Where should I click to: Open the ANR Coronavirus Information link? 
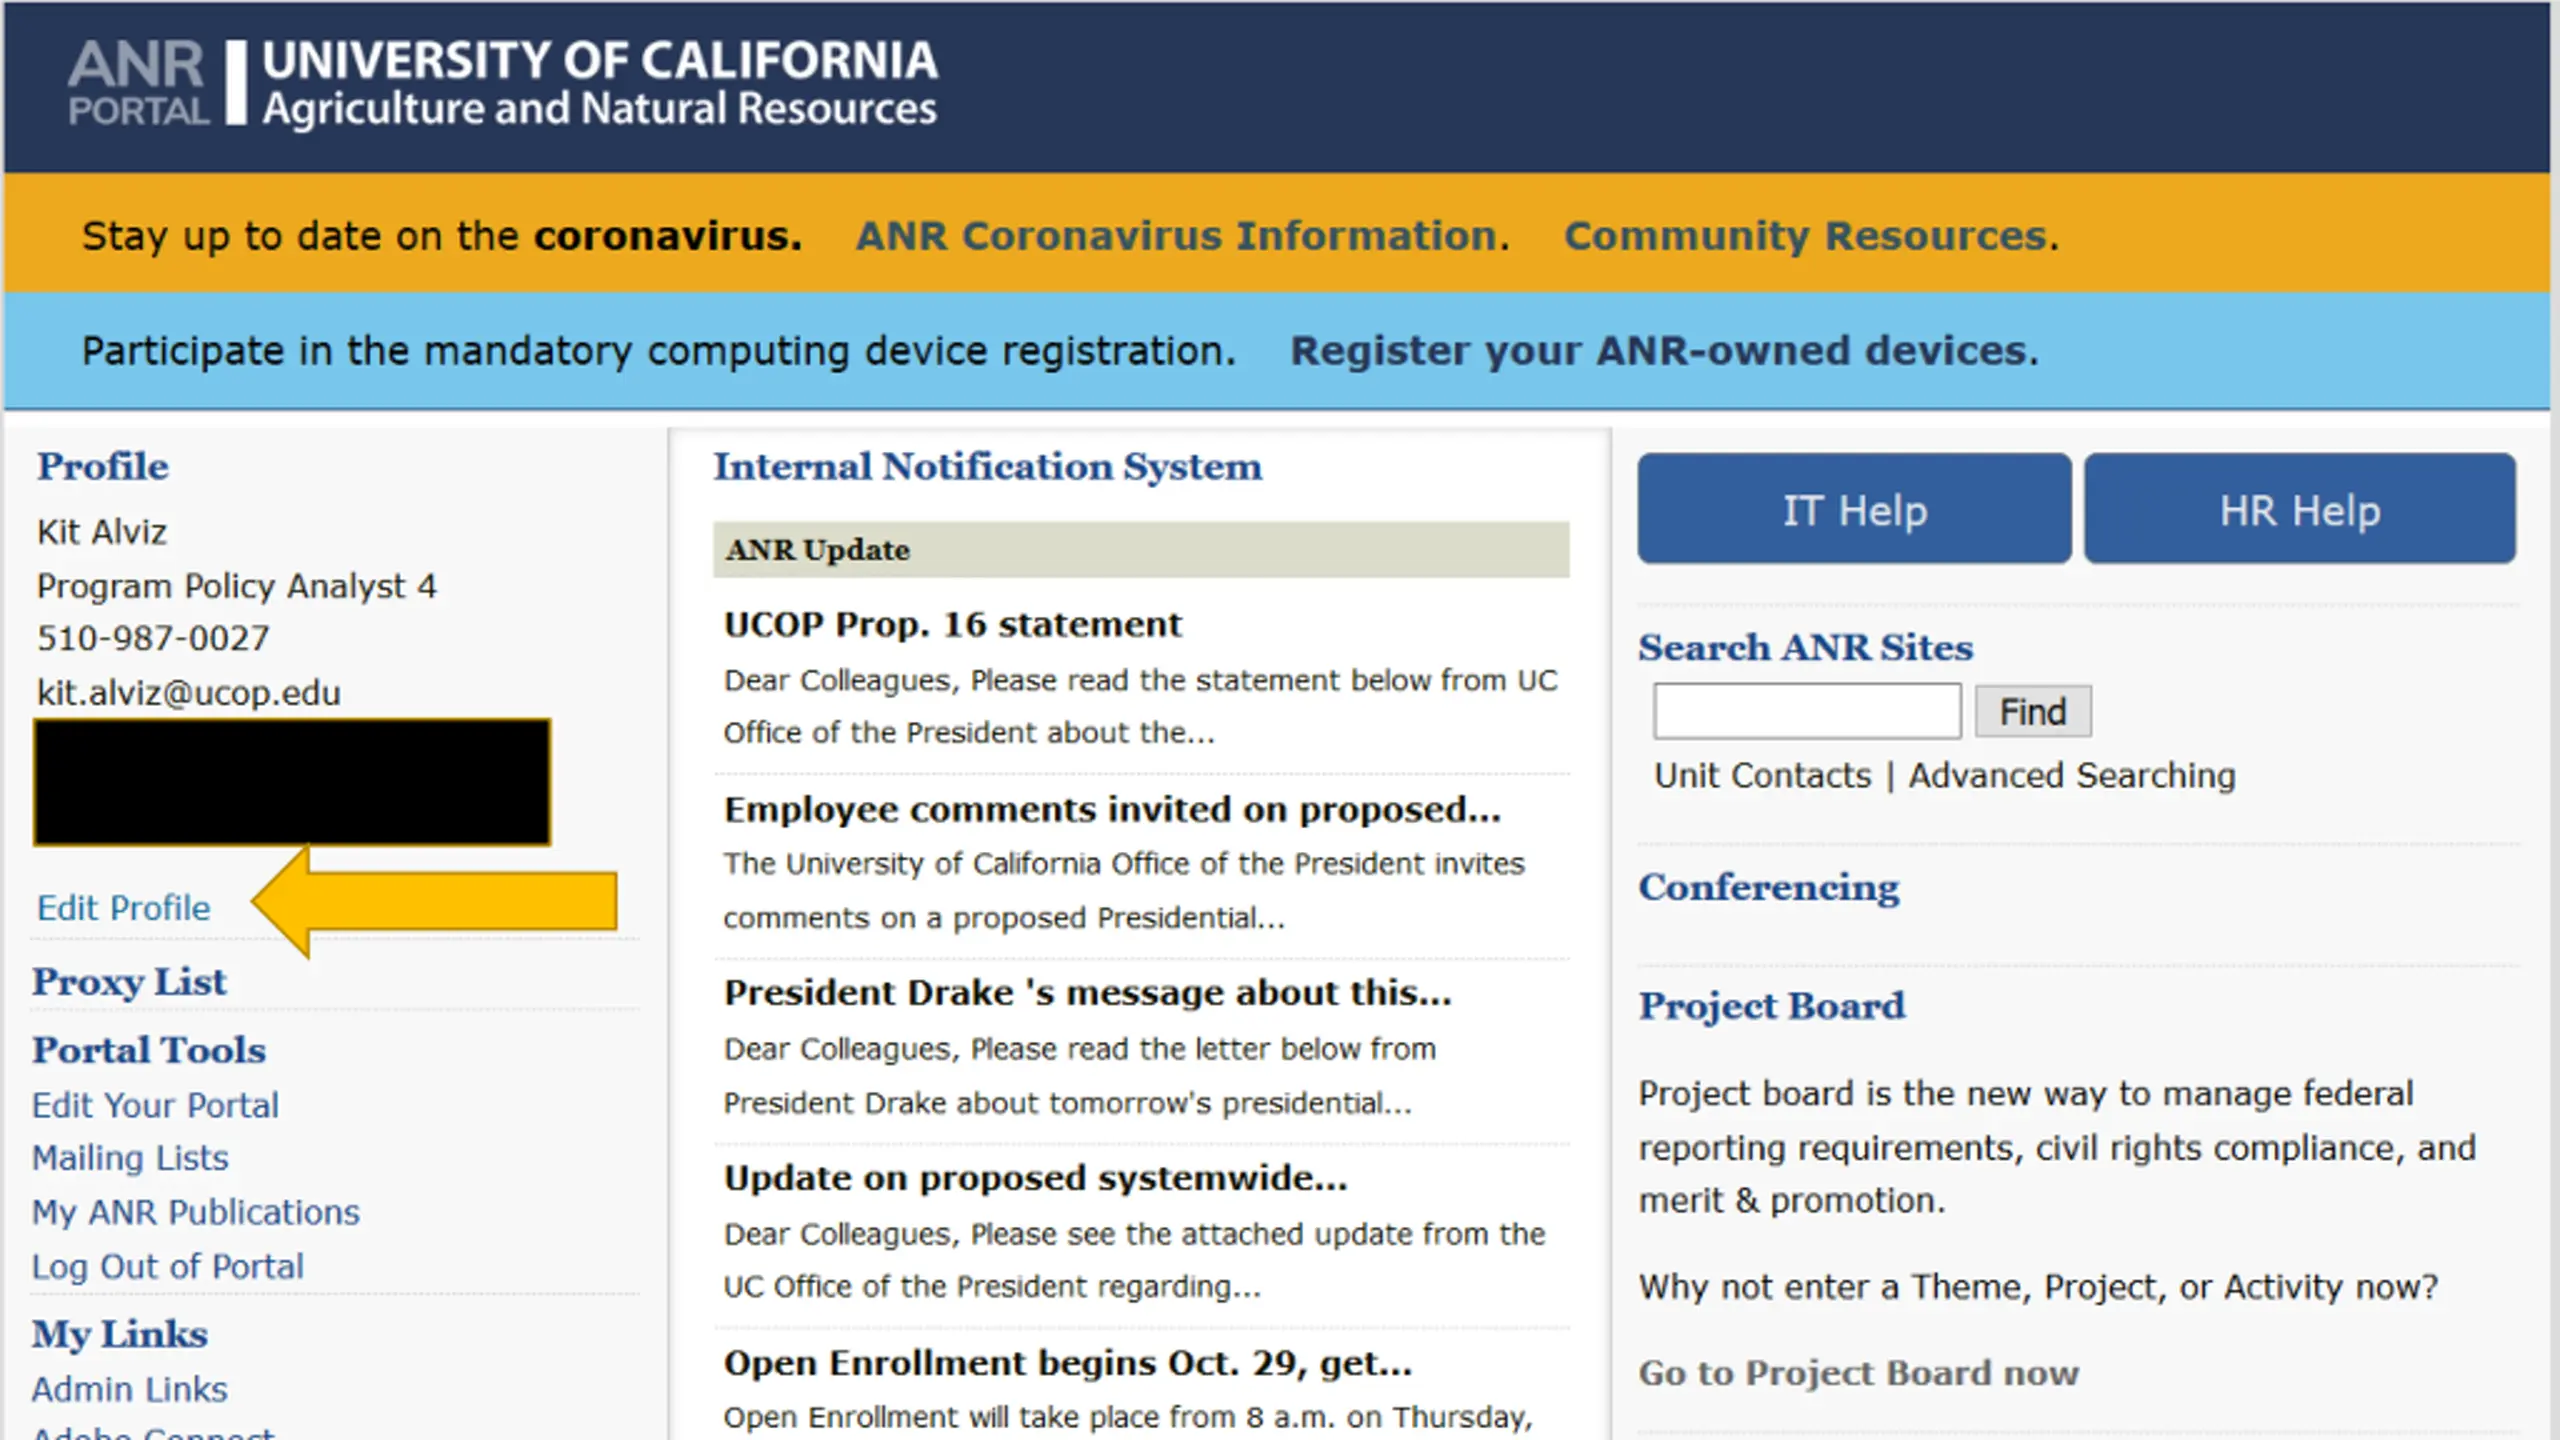(x=1182, y=236)
